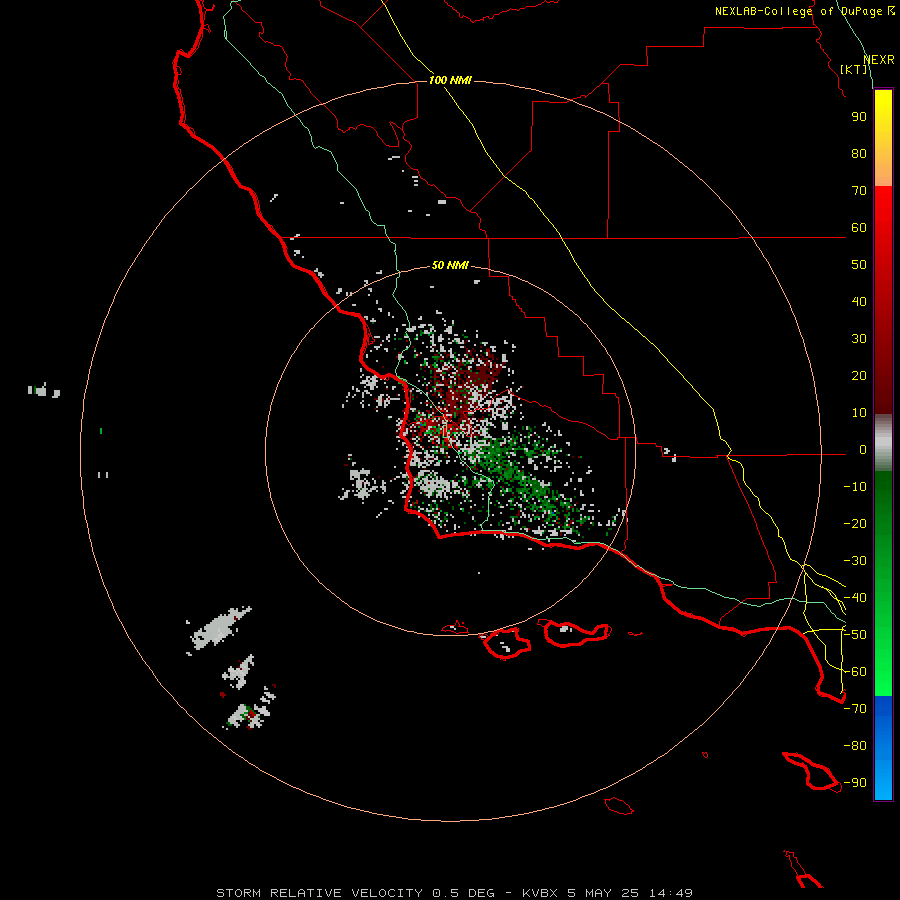Click the 50 NMI range ring label
Screen dimensions: 900x900
pos(450,265)
